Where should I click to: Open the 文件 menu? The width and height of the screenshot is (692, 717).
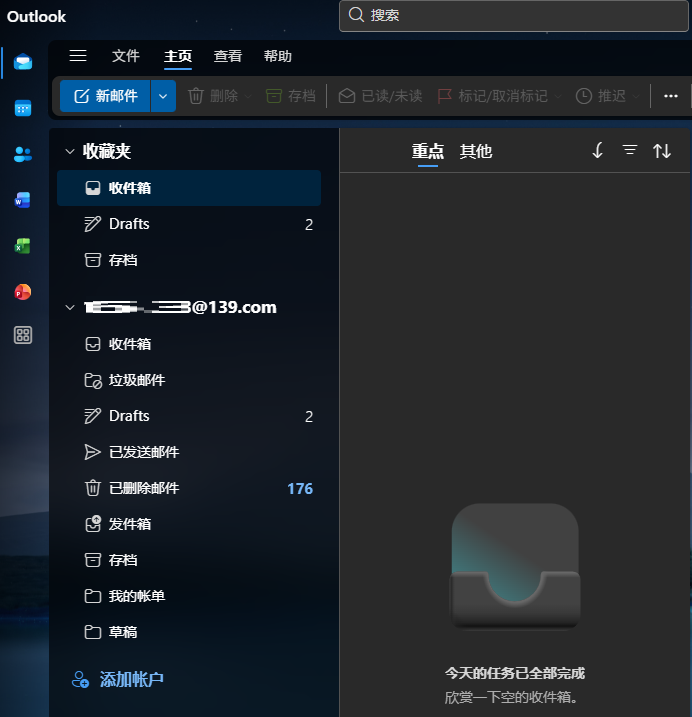[126, 56]
